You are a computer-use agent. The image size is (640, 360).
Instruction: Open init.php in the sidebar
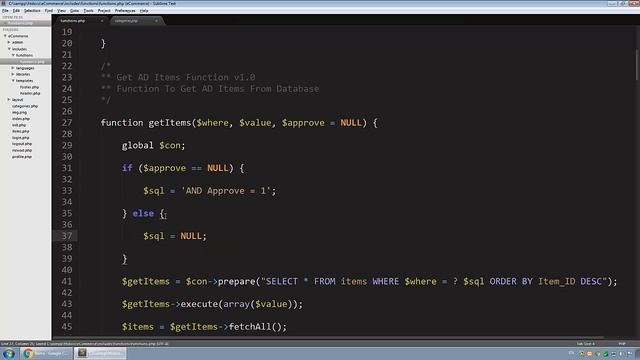point(19,125)
